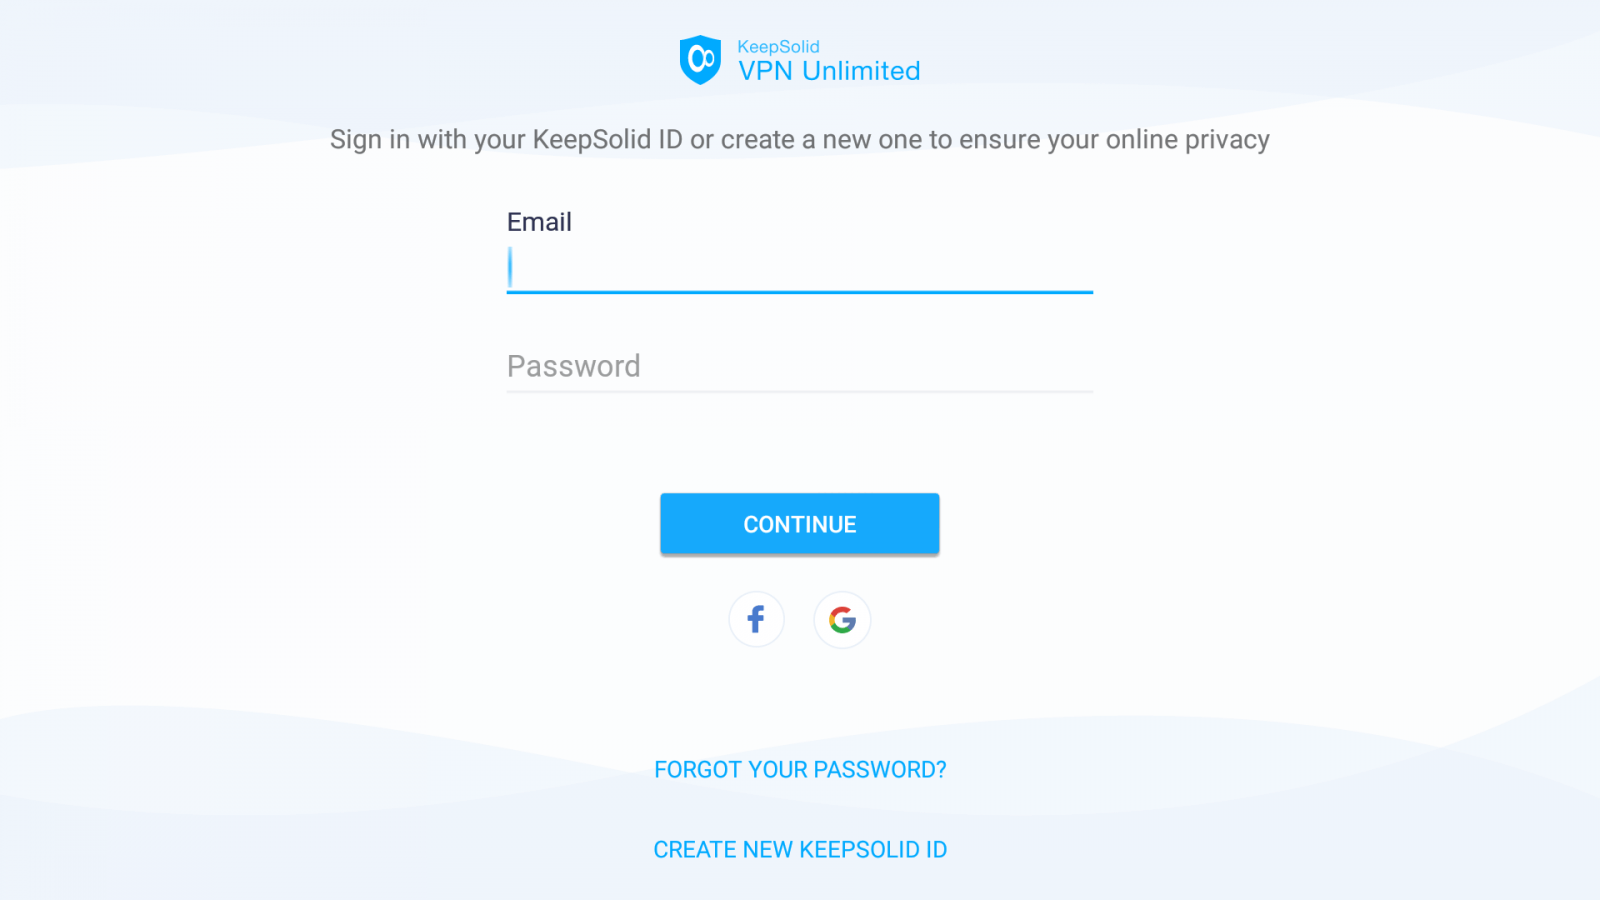Click the CONTINUE button
The image size is (1600, 900).
(800, 524)
